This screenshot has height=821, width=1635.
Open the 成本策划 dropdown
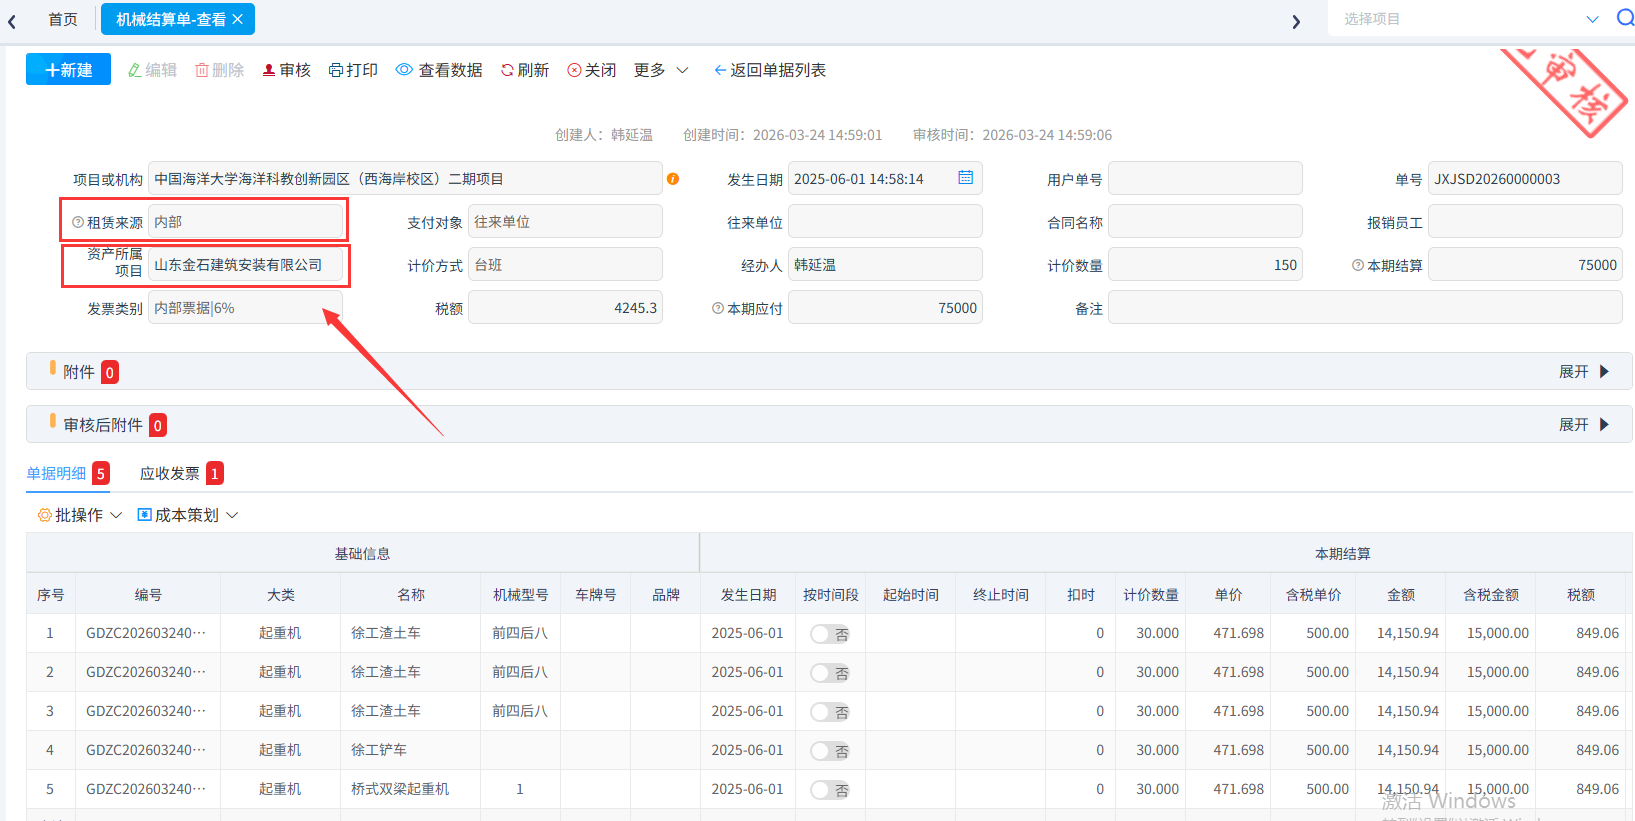188,515
